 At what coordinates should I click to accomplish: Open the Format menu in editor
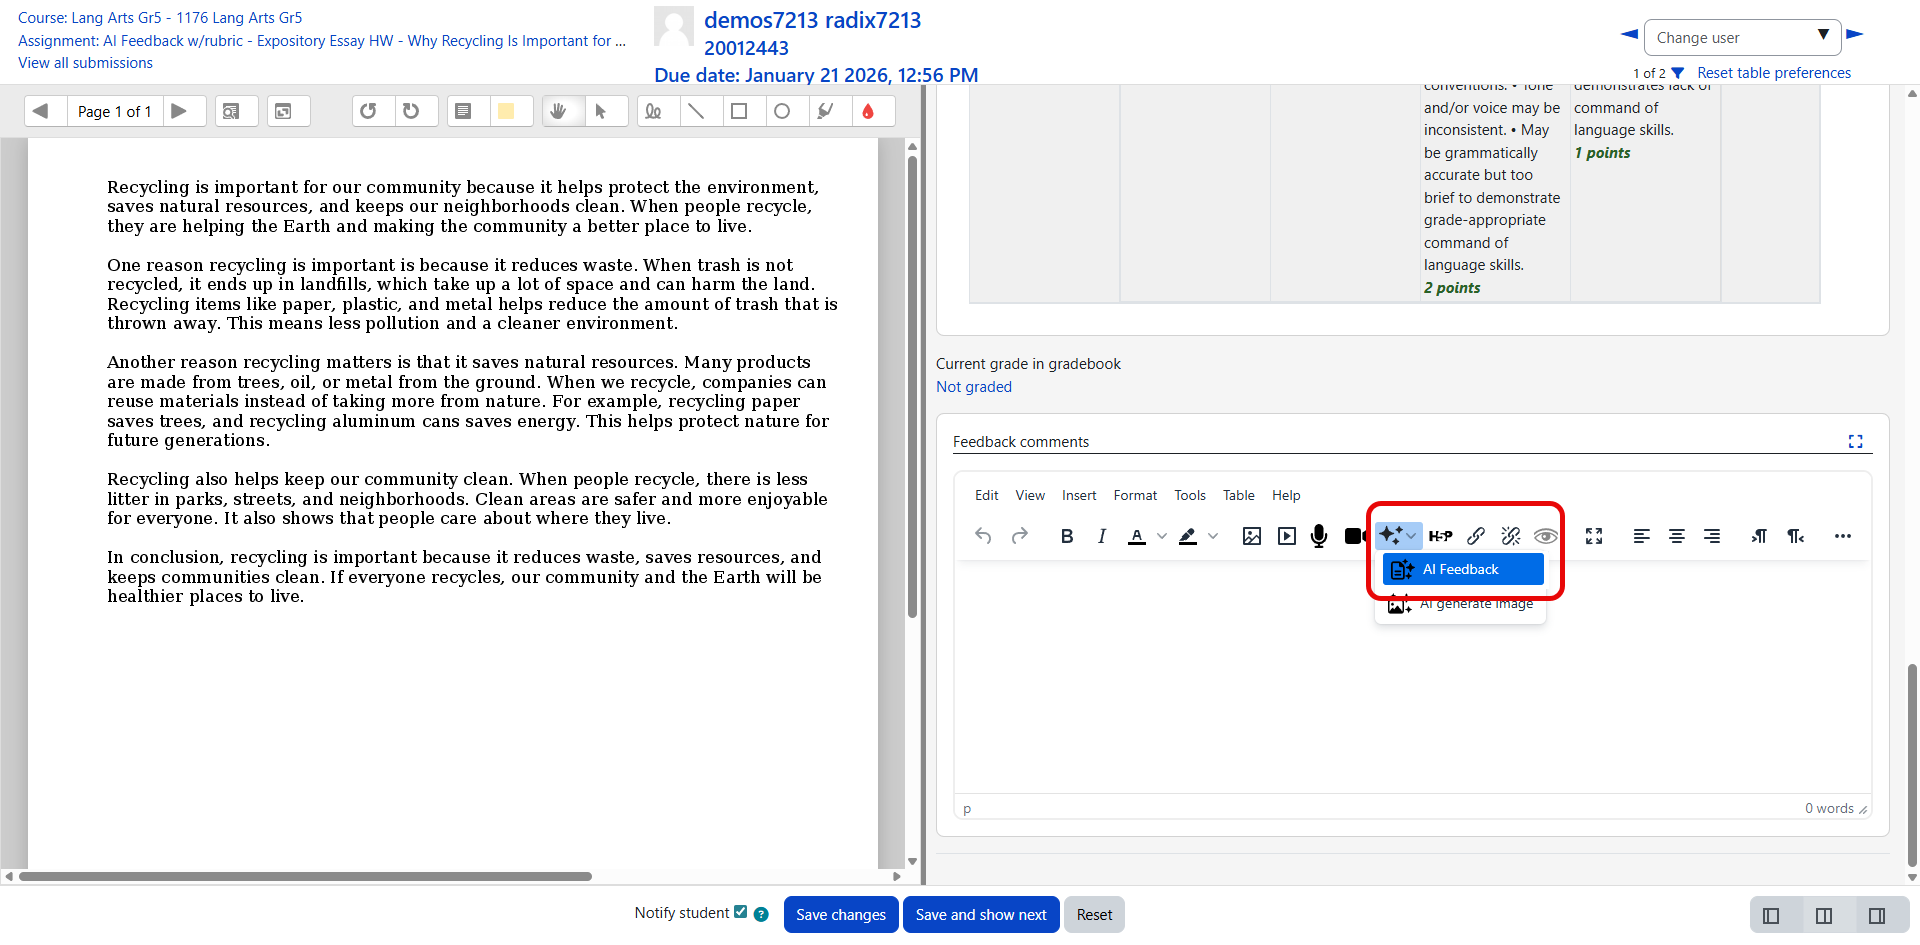pos(1134,495)
